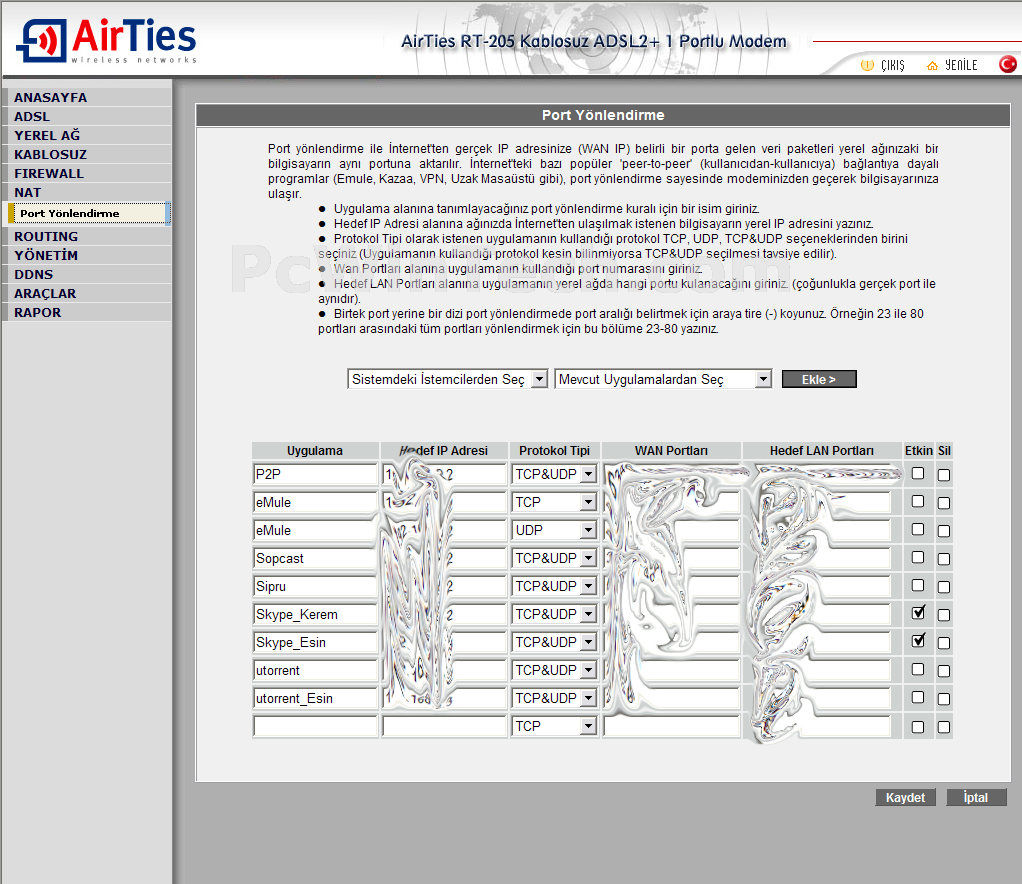
Task: Select Port Yönlendirme submenu item
Action: pyautogui.click(x=89, y=213)
